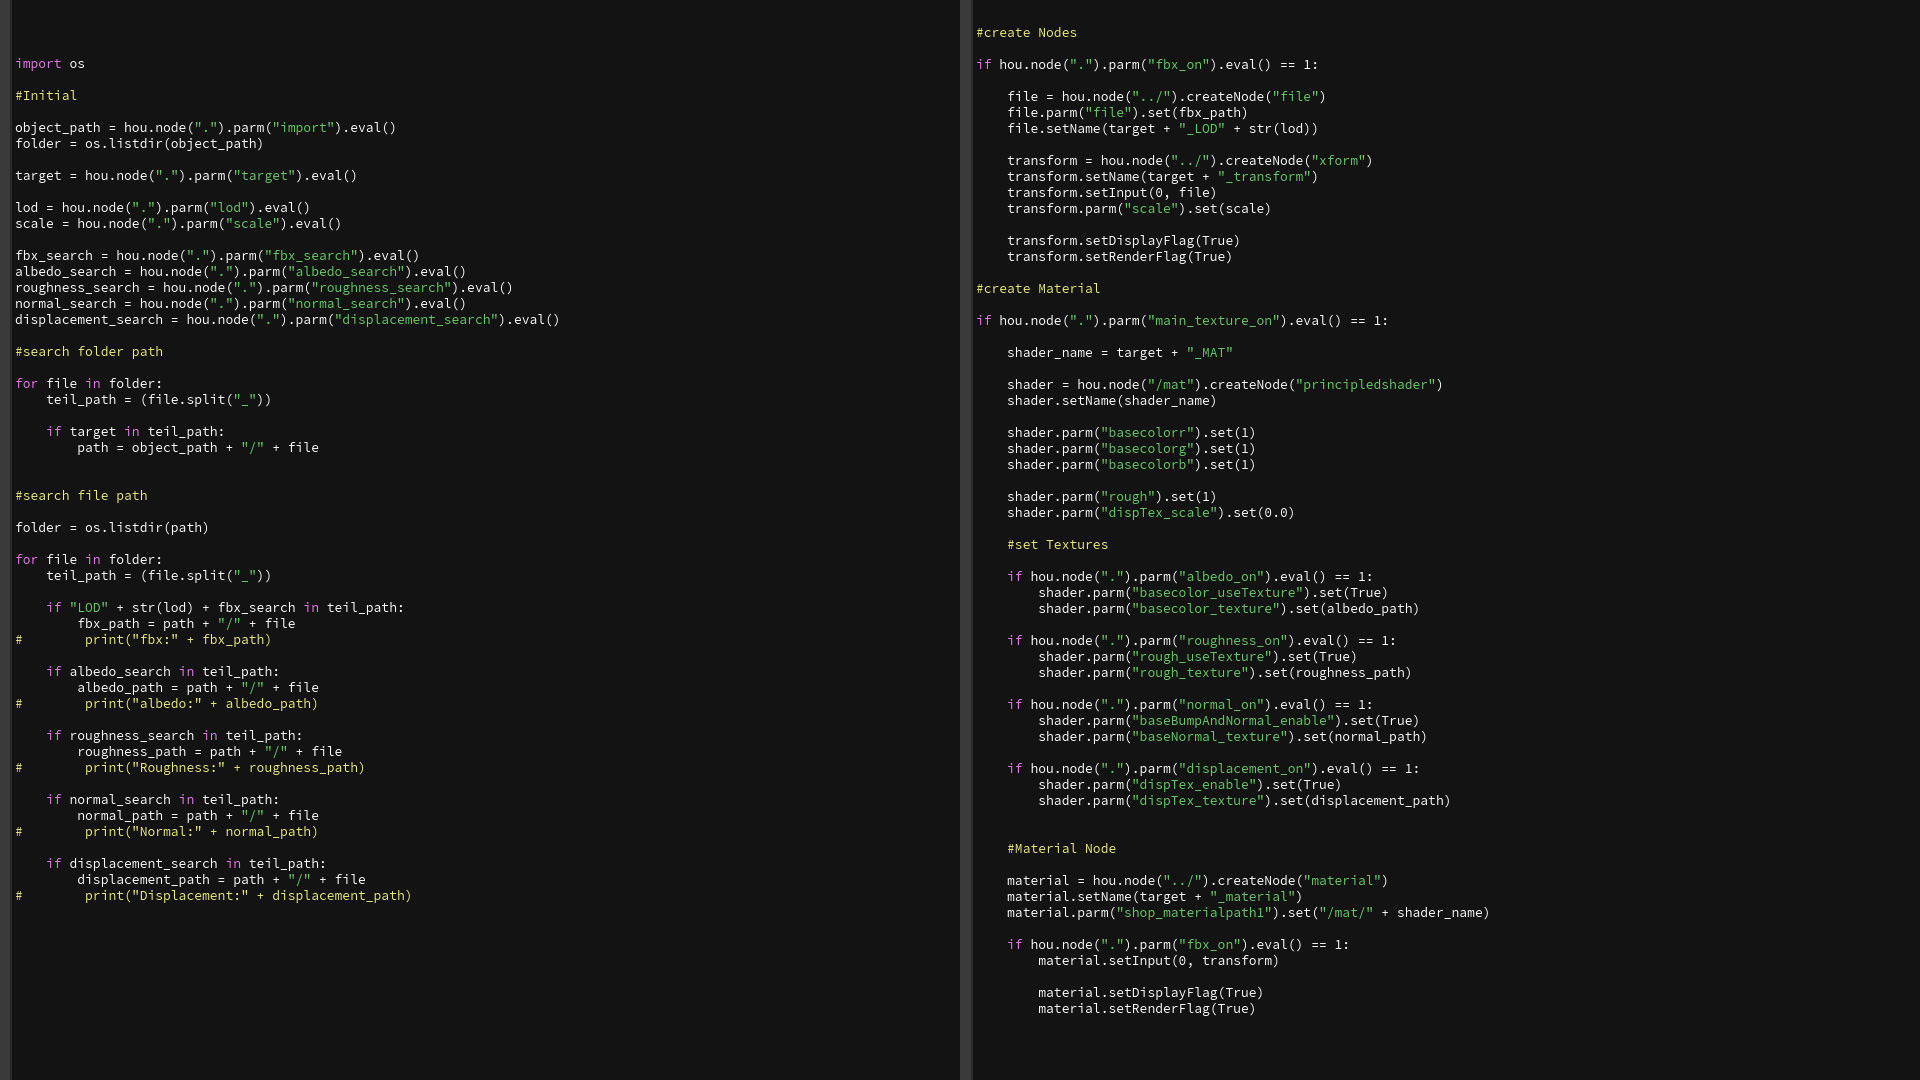Select the #search folder path comment

[x=88, y=351]
